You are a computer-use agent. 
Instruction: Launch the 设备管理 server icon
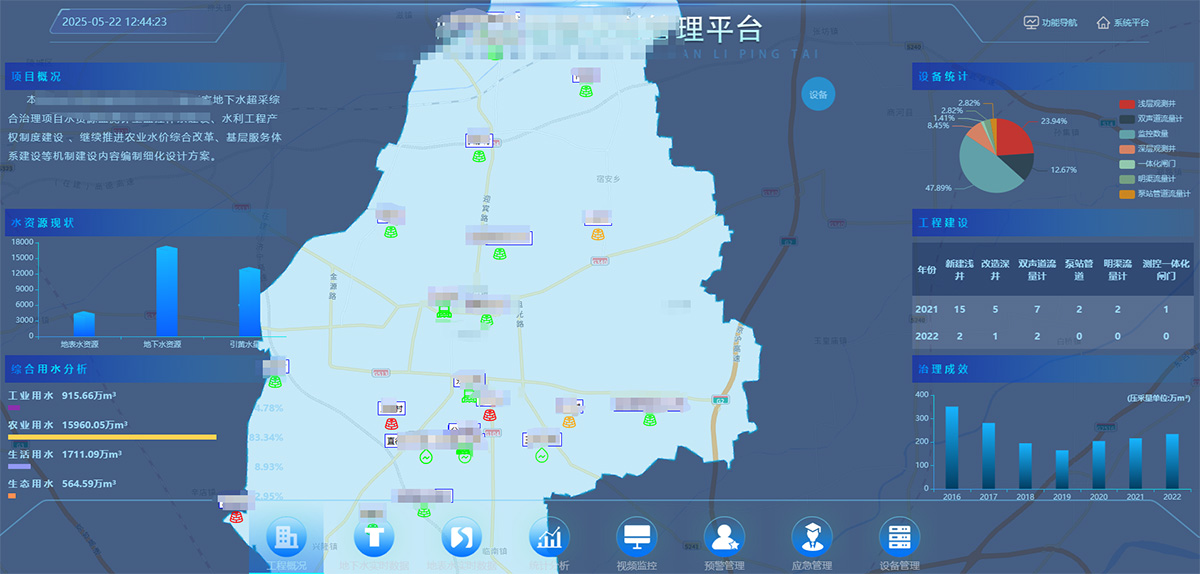pyautogui.click(x=899, y=537)
